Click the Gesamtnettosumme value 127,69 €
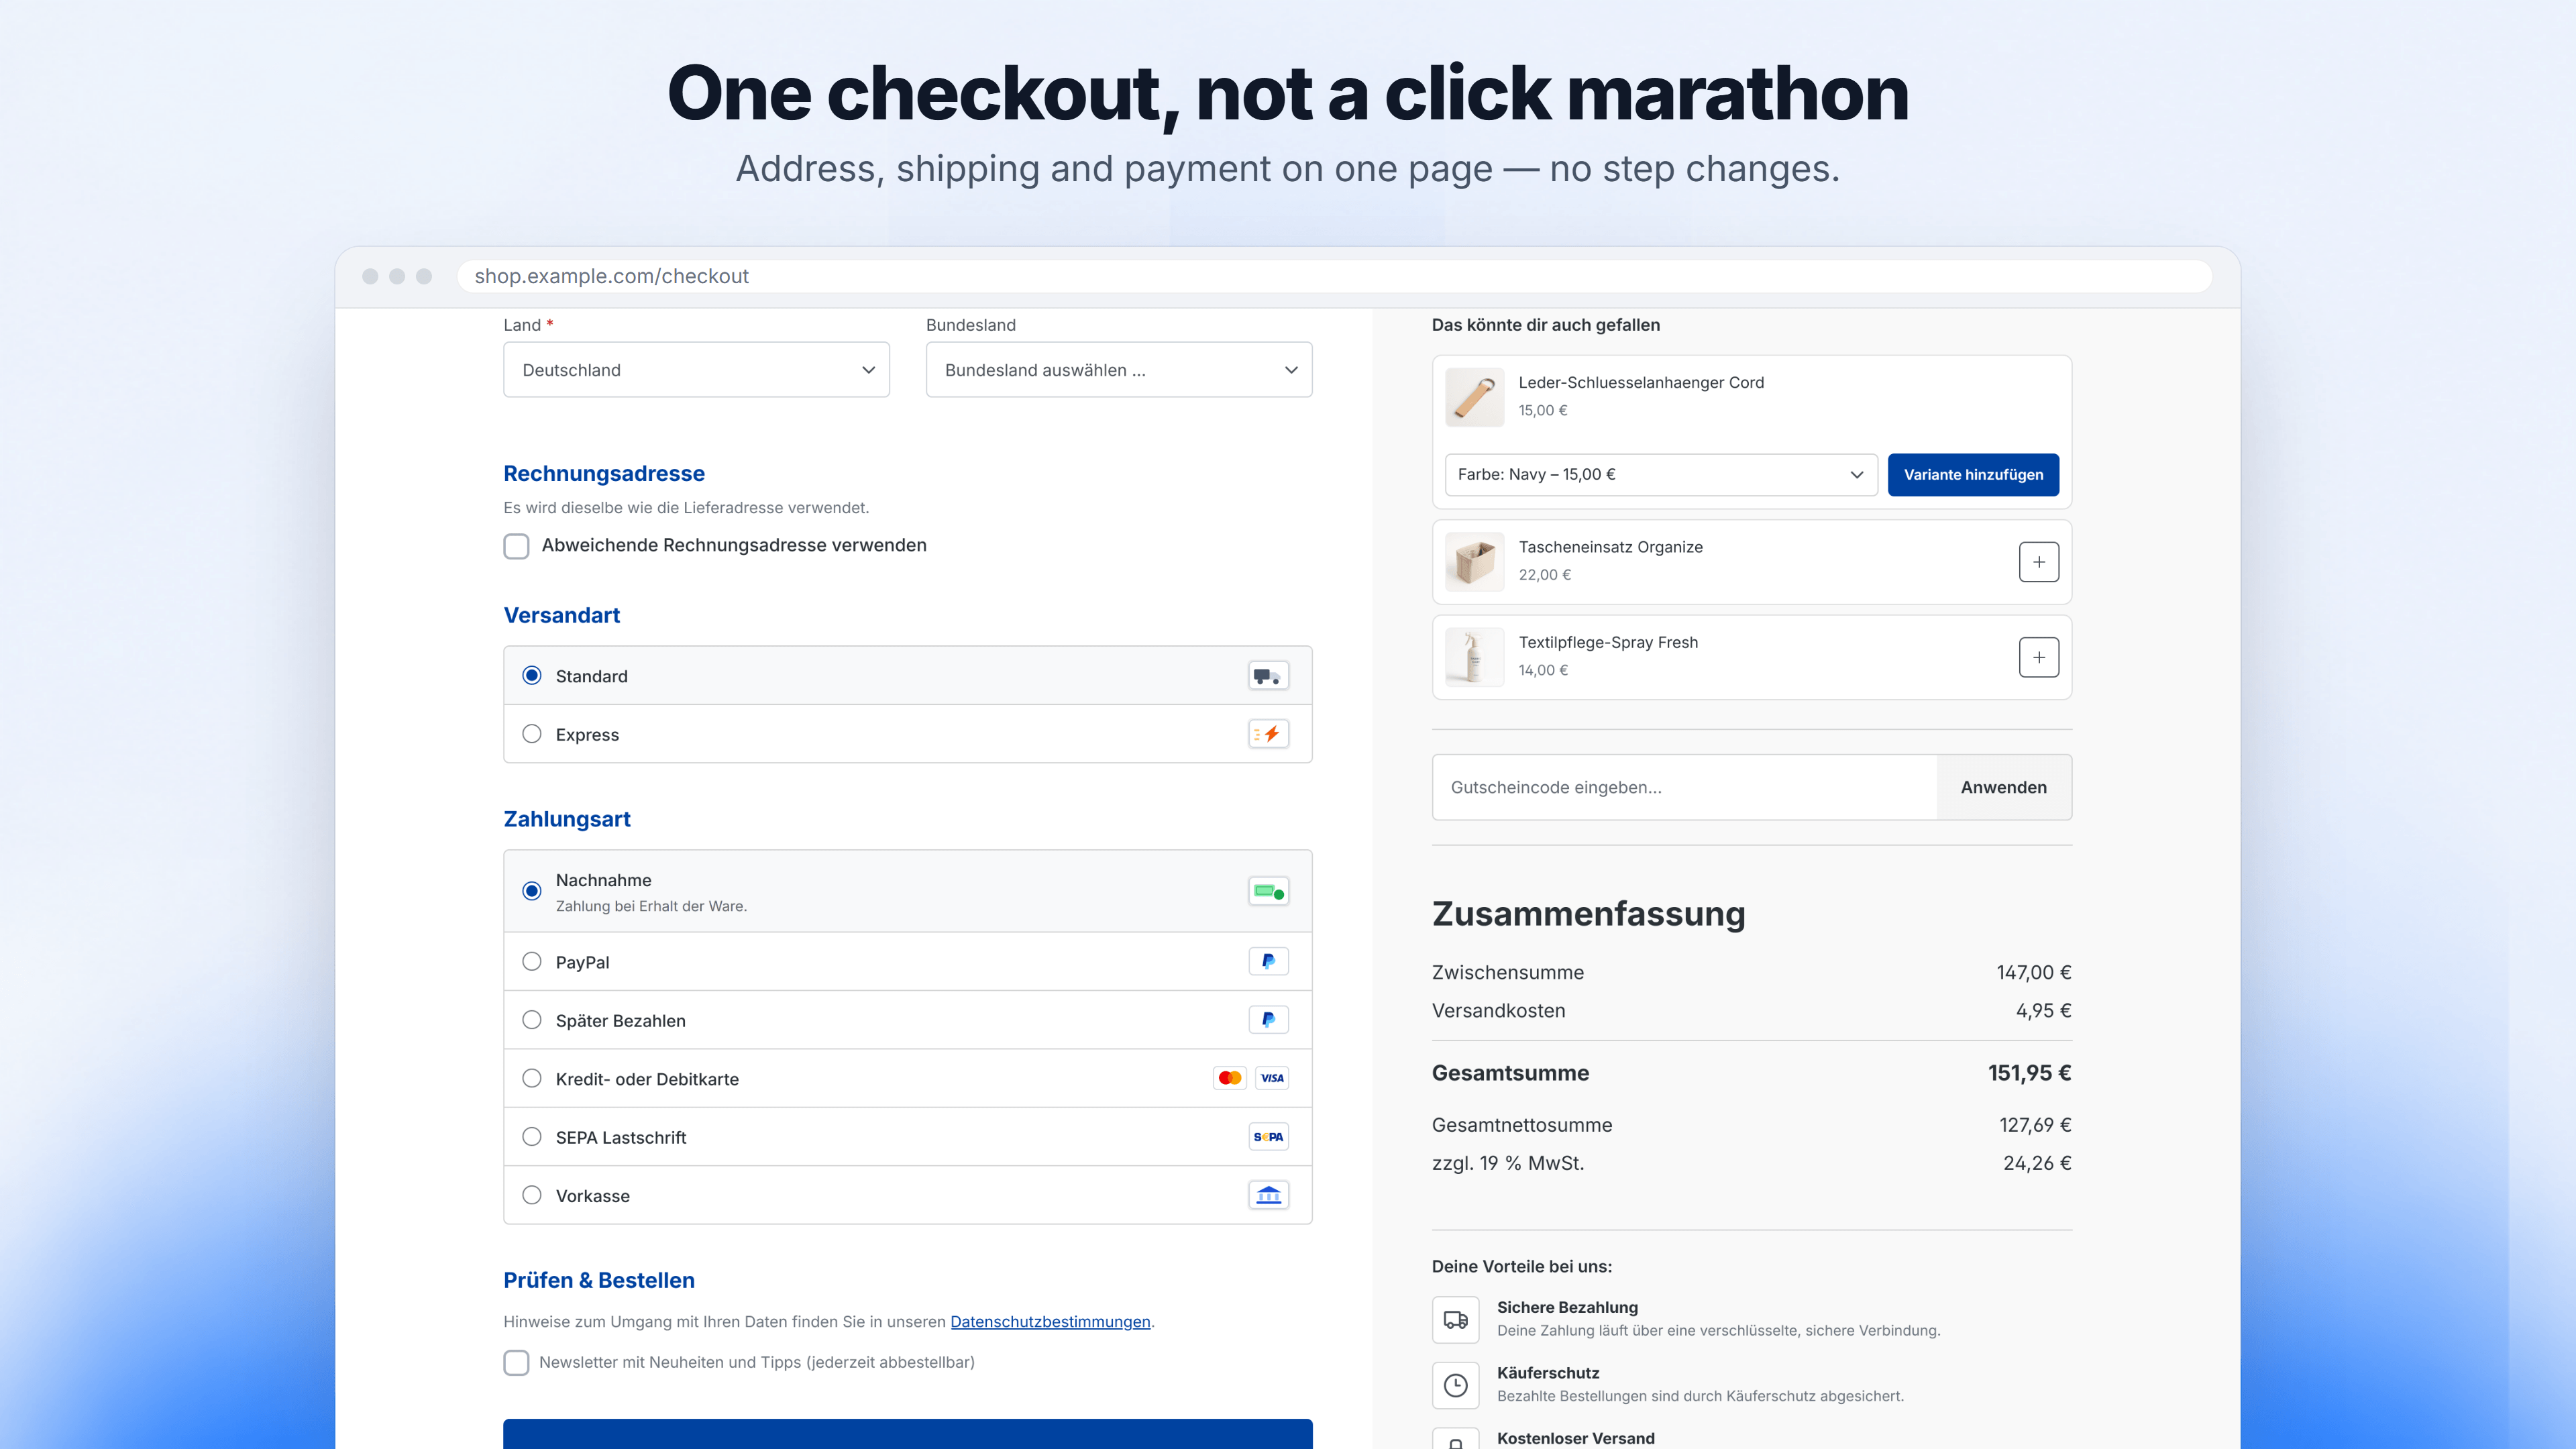 click(x=2035, y=1125)
